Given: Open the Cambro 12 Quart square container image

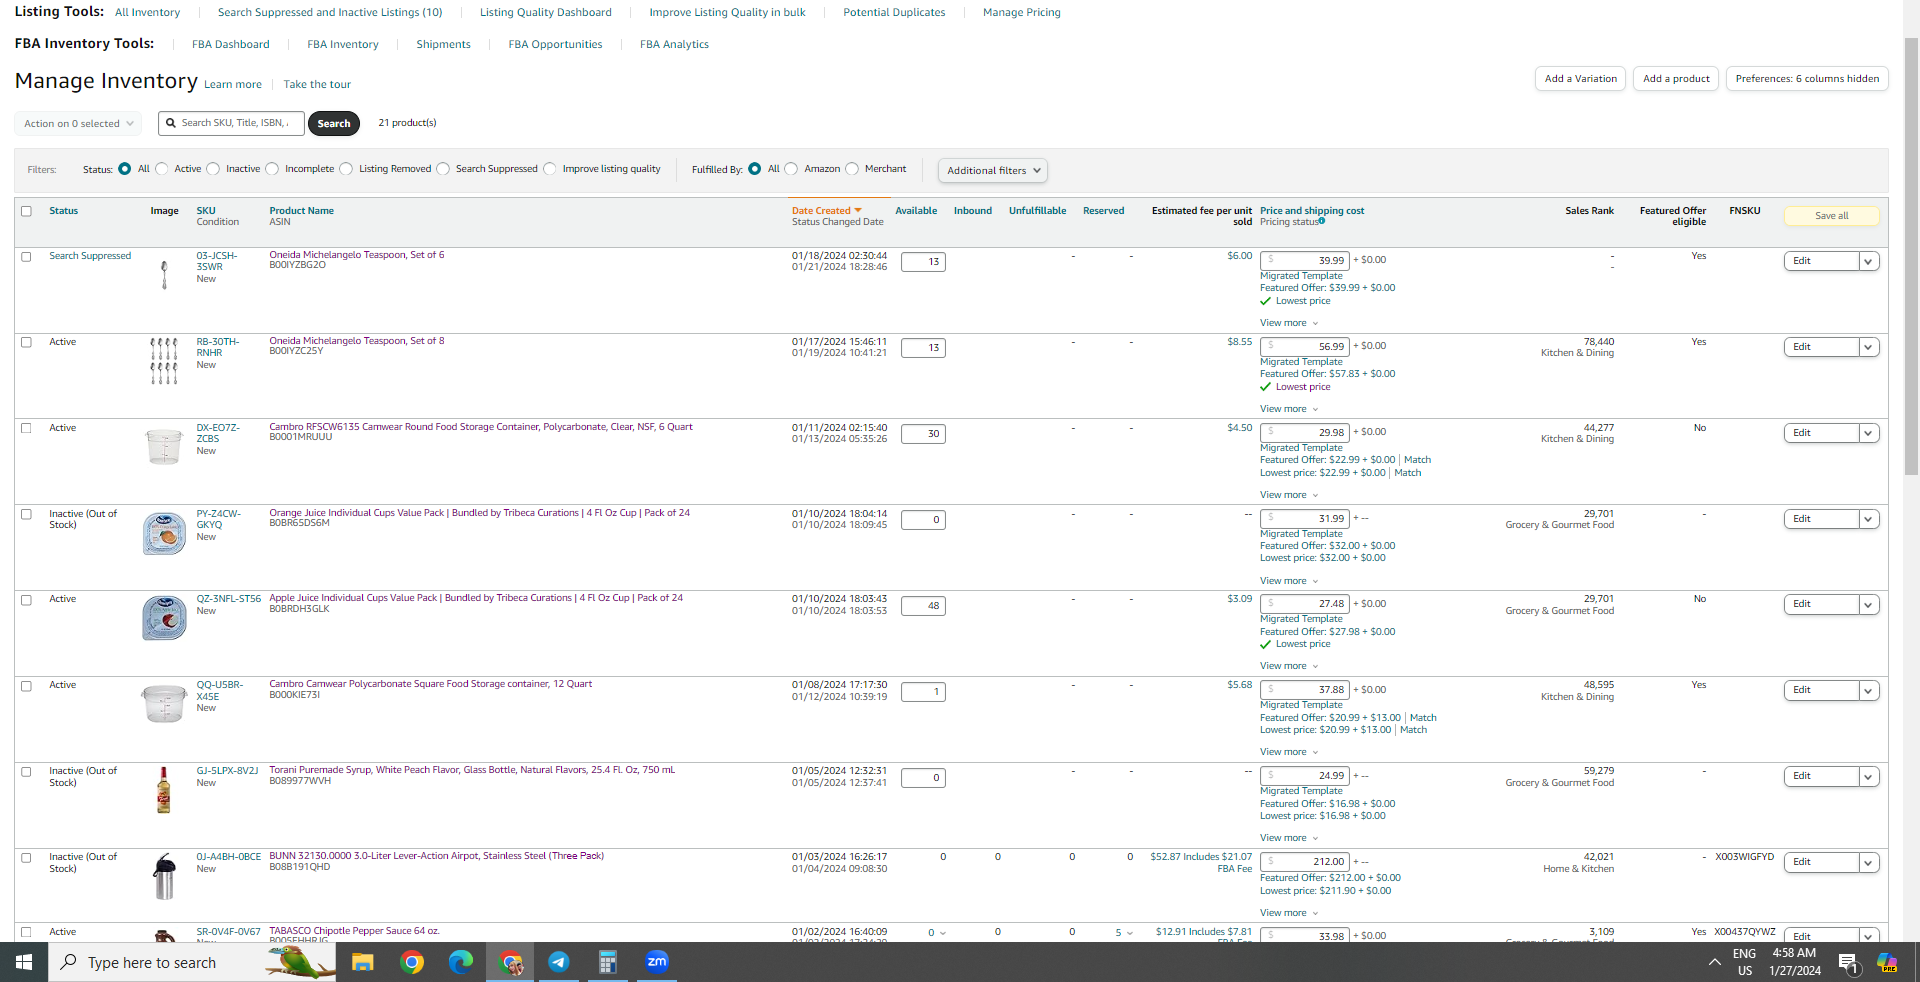Looking at the screenshot, I should pos(164,704).
